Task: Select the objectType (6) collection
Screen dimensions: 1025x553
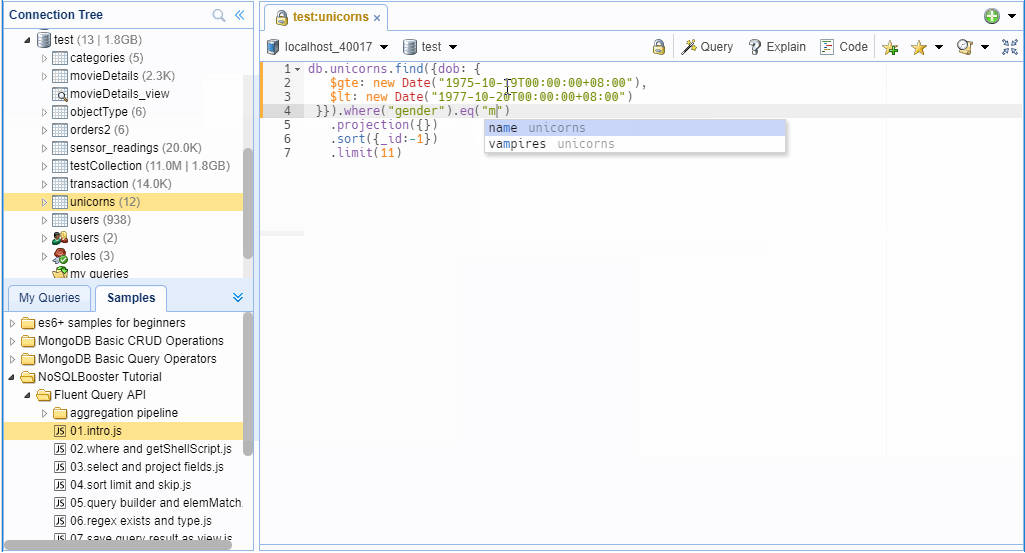Action: [108, 112]
